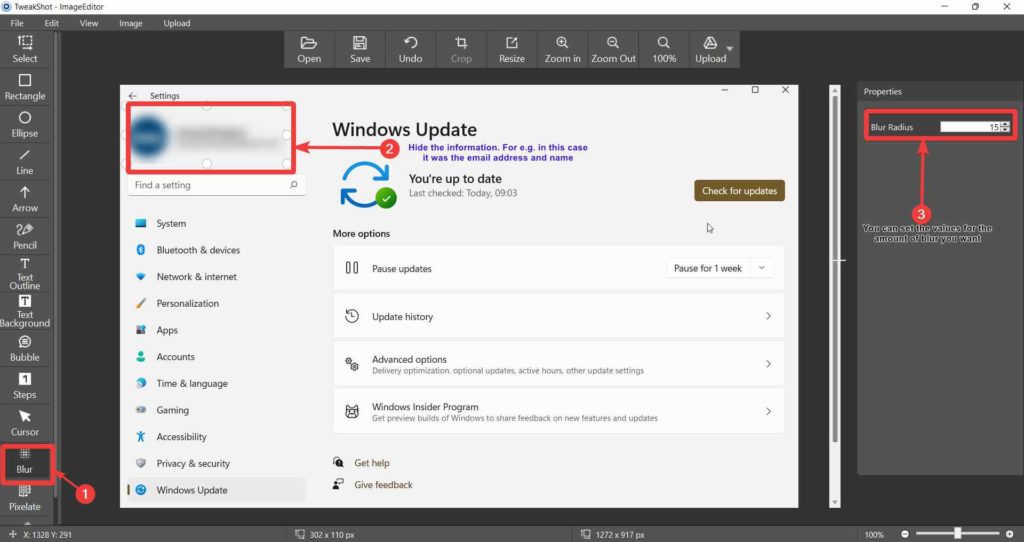Click the back arrow beside Settings

[x=133, y=95]
